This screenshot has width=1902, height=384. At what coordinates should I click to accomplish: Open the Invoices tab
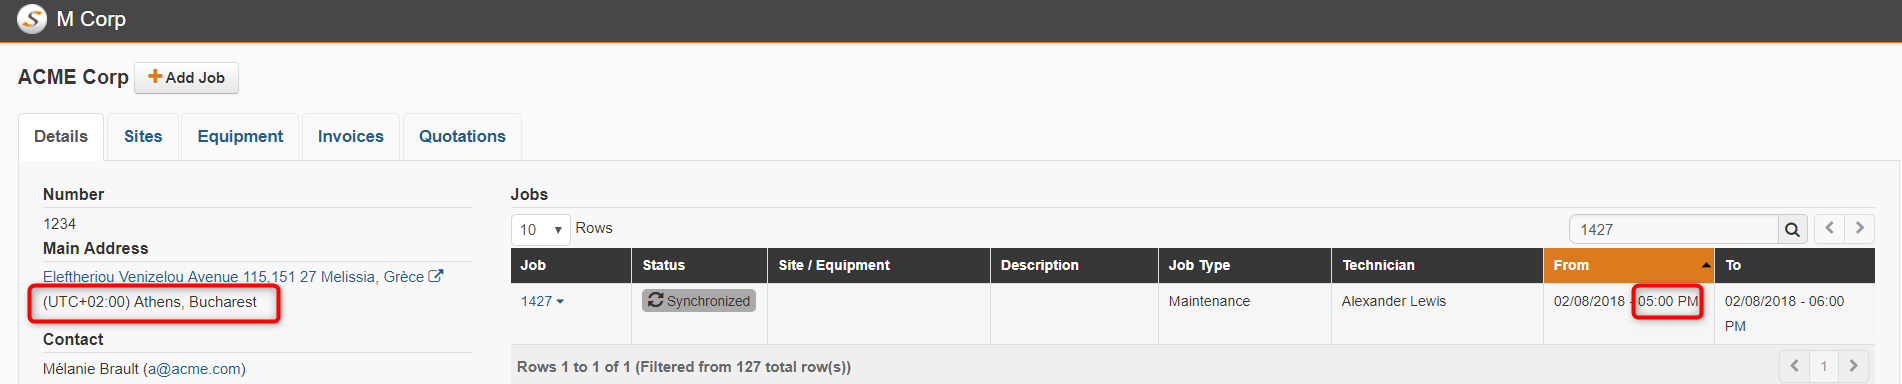tap(351, 137)
